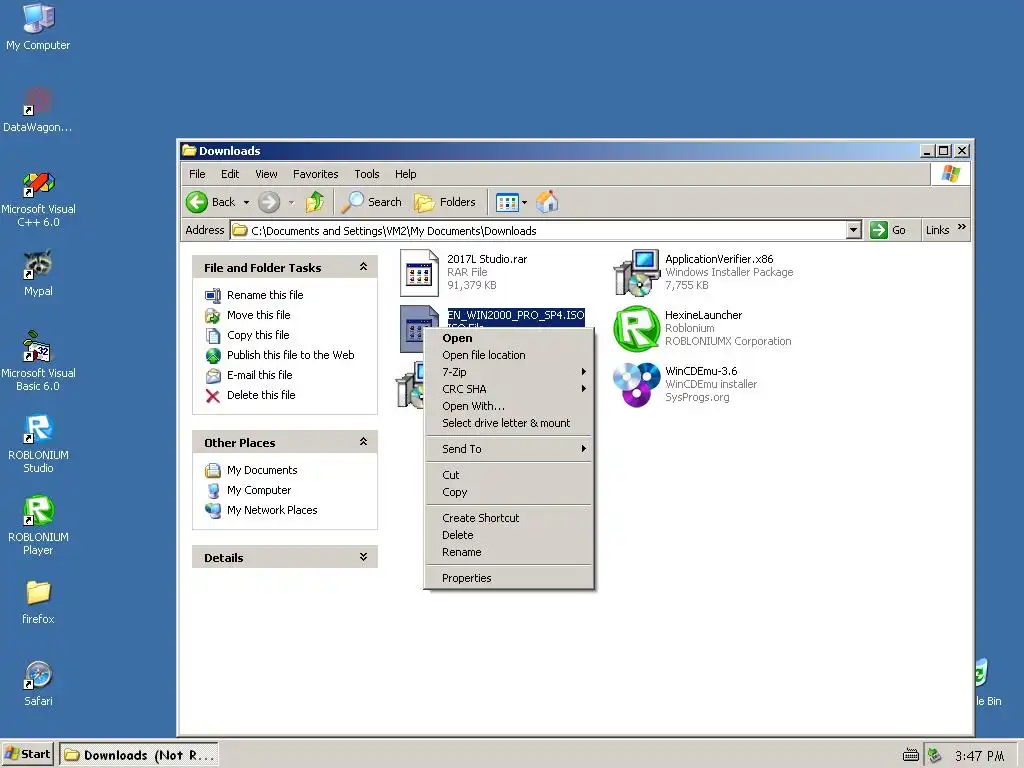1024x768 pixels.
Task: Expand CRC SHA submenu in context menu
Action: (x=509, y=389)
